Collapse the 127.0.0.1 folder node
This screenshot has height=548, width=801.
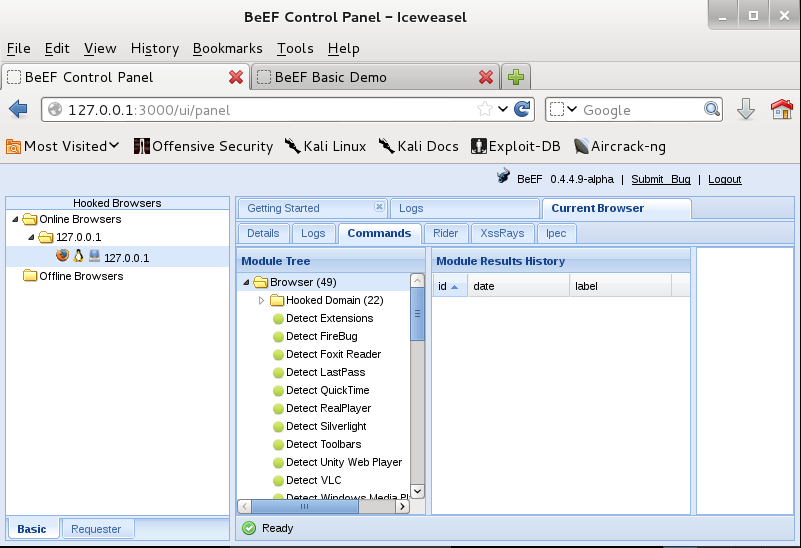(x=31, y=237)
